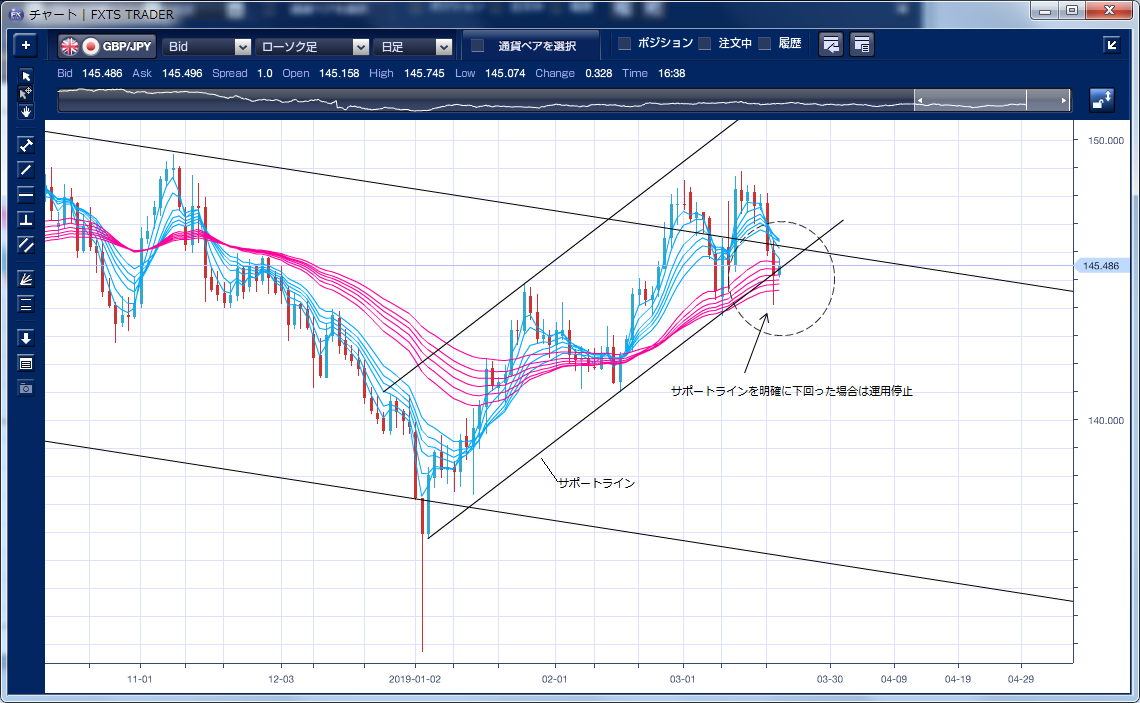Click the GBP/JPY currency pair button
This screenshot has height=703, width=1140.
pos(106,47)
